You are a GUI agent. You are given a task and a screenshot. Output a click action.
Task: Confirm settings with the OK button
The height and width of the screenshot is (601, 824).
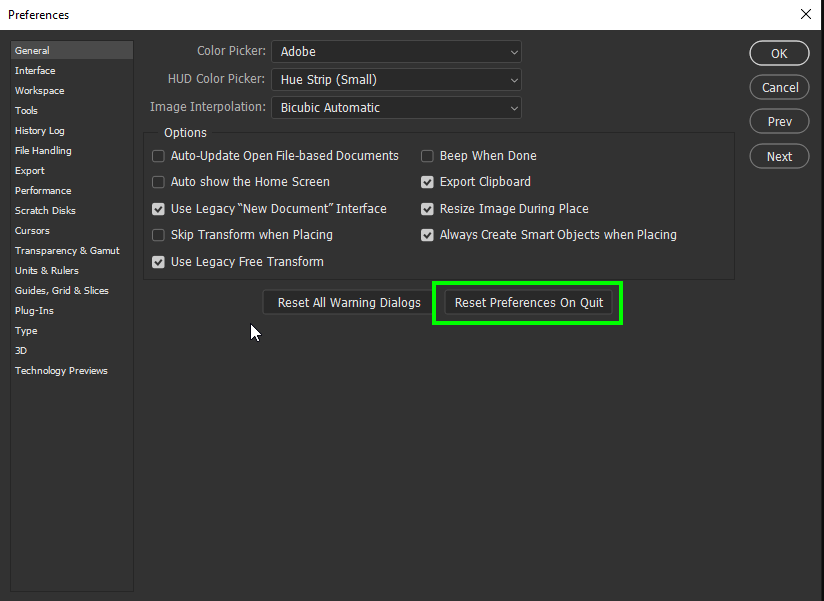pos(779,53)
